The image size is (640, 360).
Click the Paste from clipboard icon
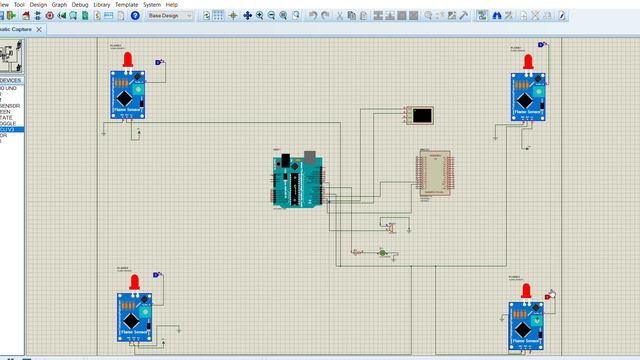point(363,16)
